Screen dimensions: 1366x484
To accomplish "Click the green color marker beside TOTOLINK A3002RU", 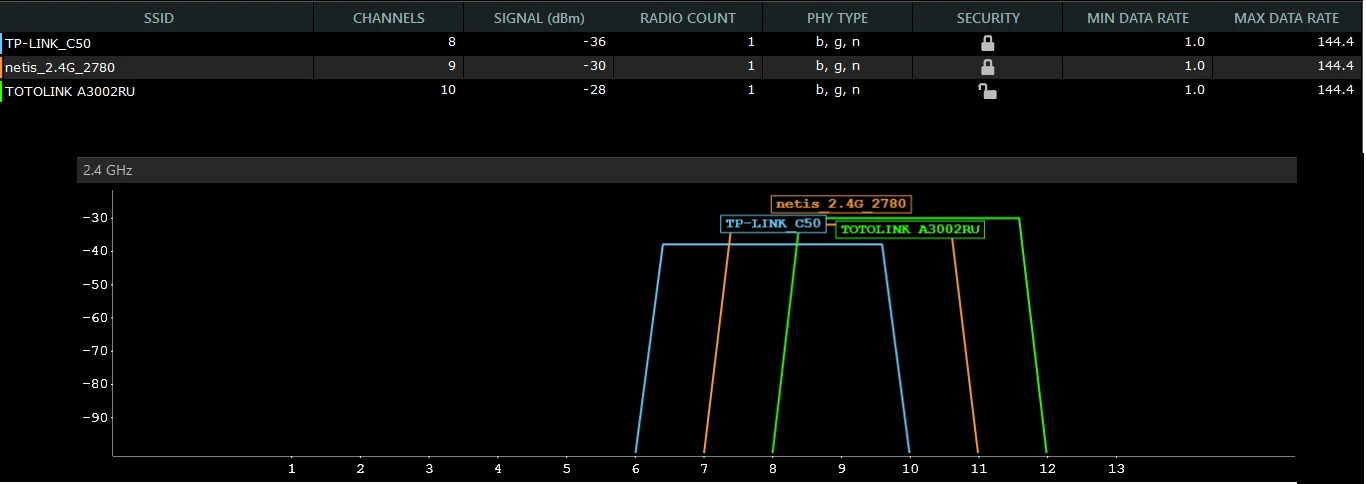I will [1, 91].
